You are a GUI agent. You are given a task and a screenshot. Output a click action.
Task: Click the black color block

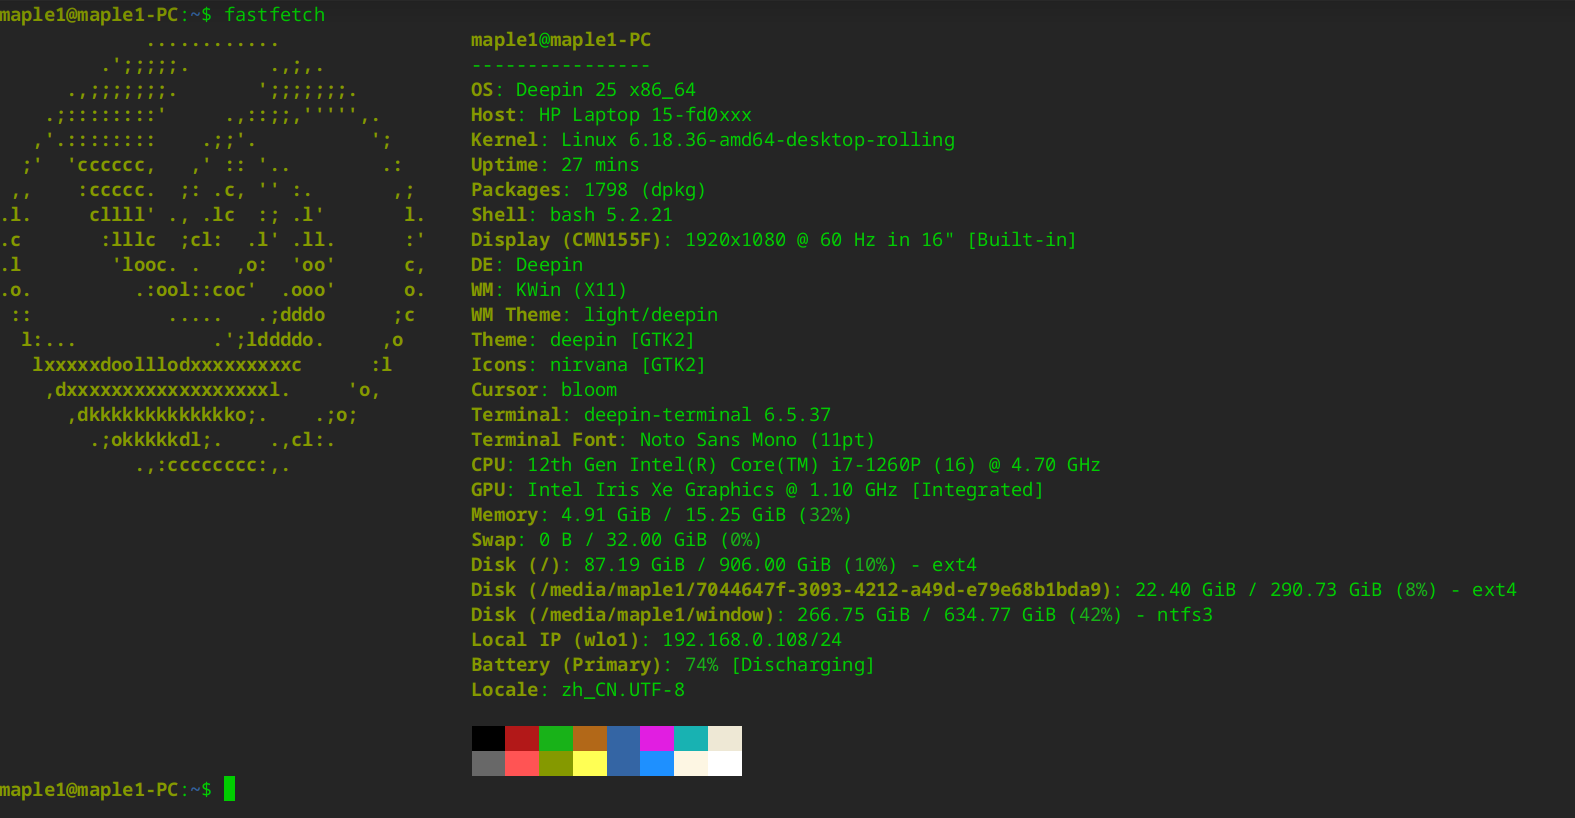(x=488, y=738)
